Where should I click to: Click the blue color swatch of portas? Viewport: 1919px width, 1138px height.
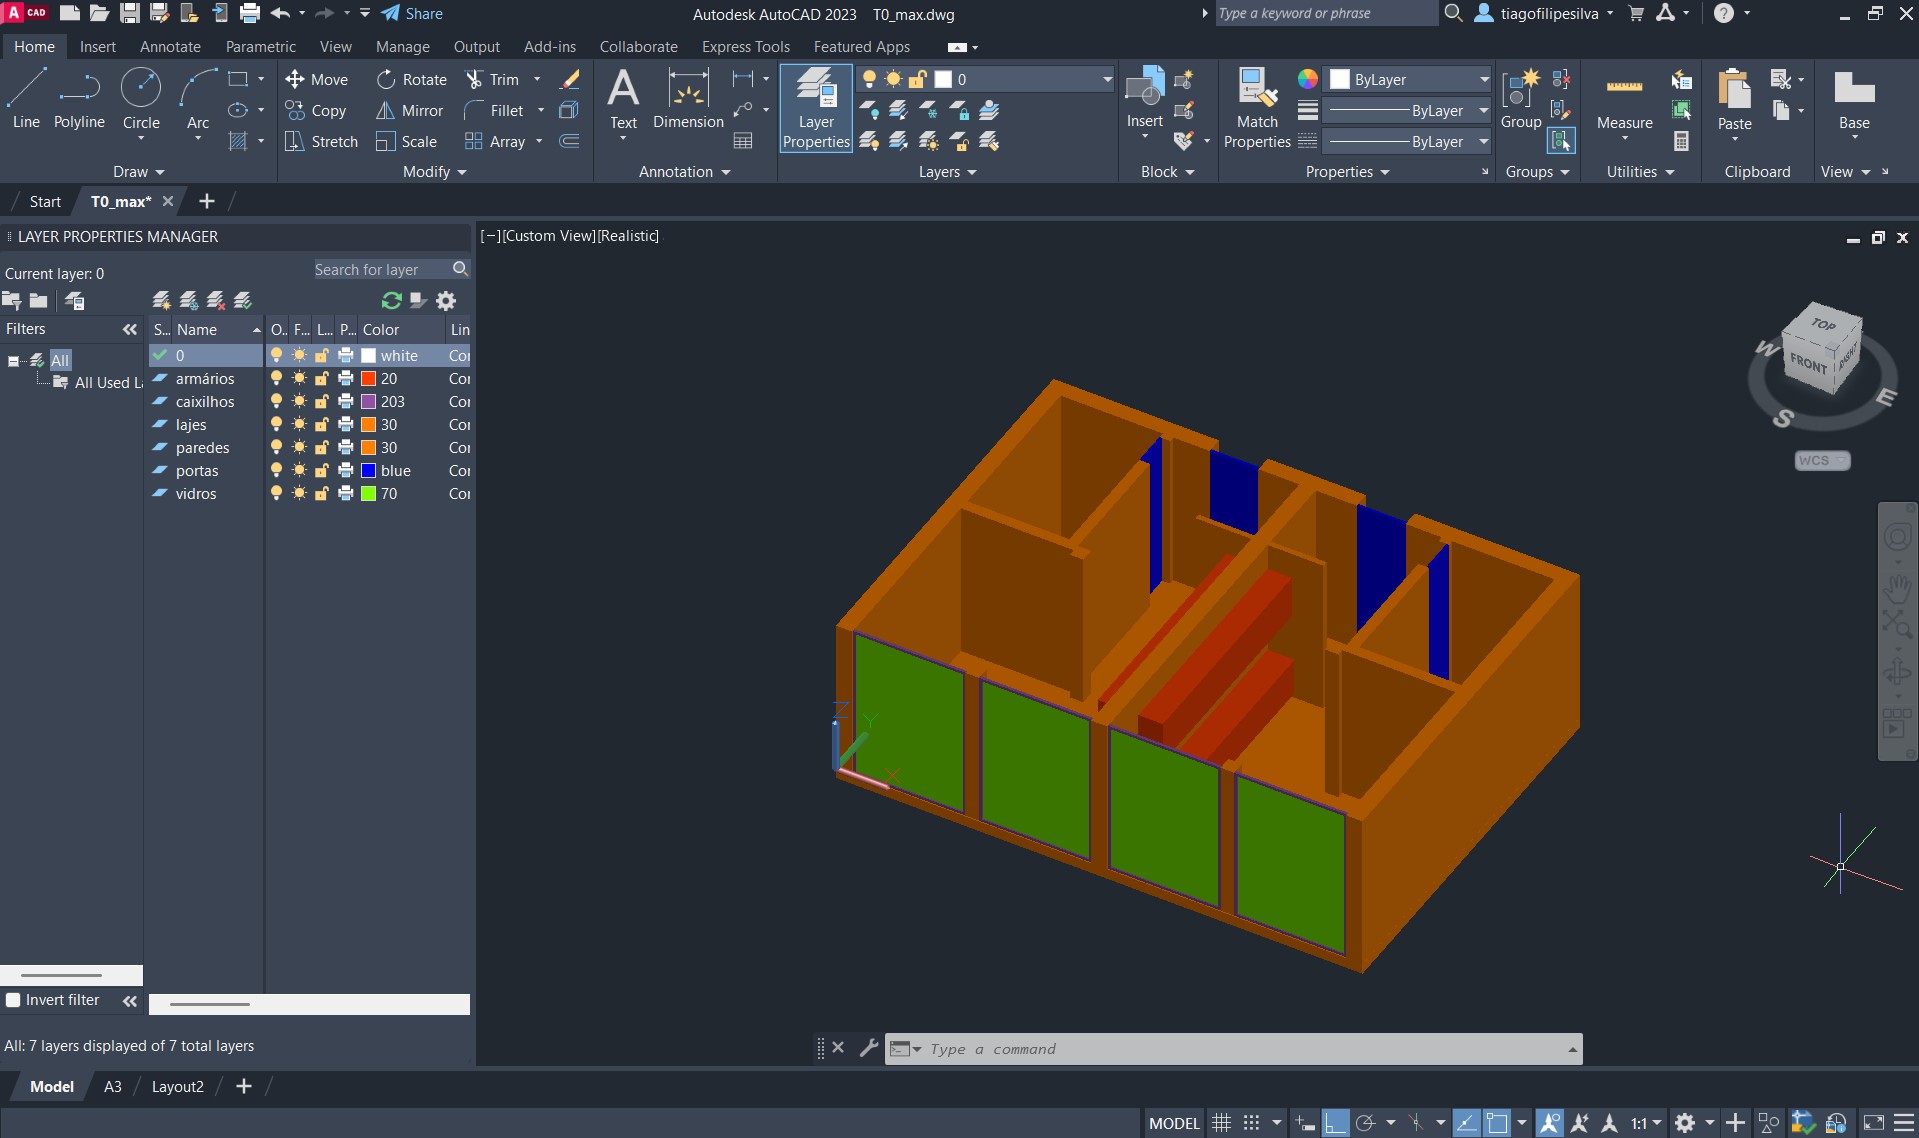pyautogui.click(x=369, y=471)
